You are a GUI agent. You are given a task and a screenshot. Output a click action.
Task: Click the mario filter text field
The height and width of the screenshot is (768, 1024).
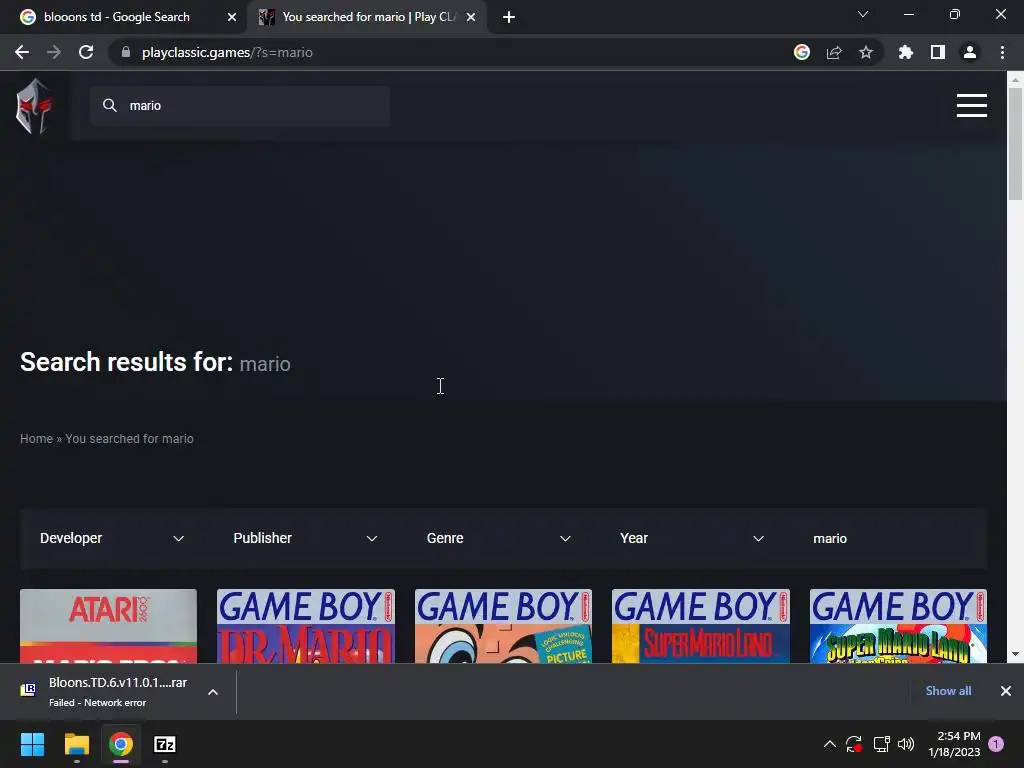coord(891,538)
